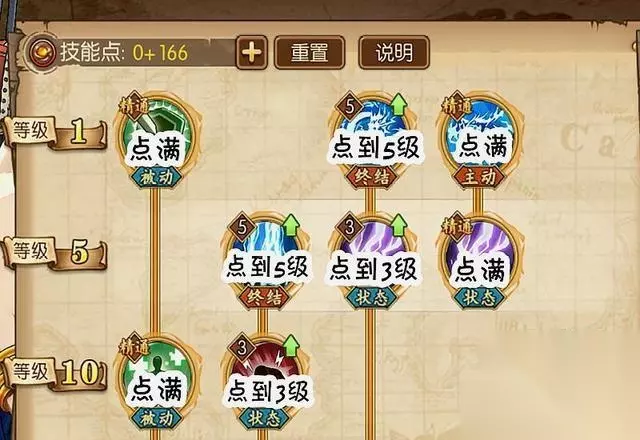Select the red 状态 skill at level 10
The width and height of the screenshot is (640, 440).
[x=264, y=380]
